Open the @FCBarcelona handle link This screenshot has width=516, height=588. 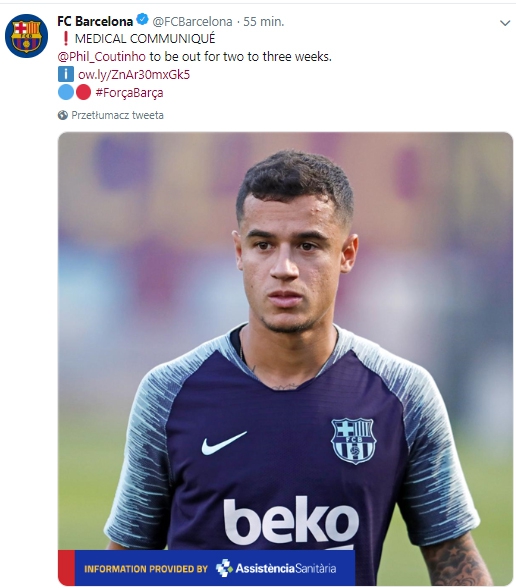pyautogui.click(x=192, y=22)
